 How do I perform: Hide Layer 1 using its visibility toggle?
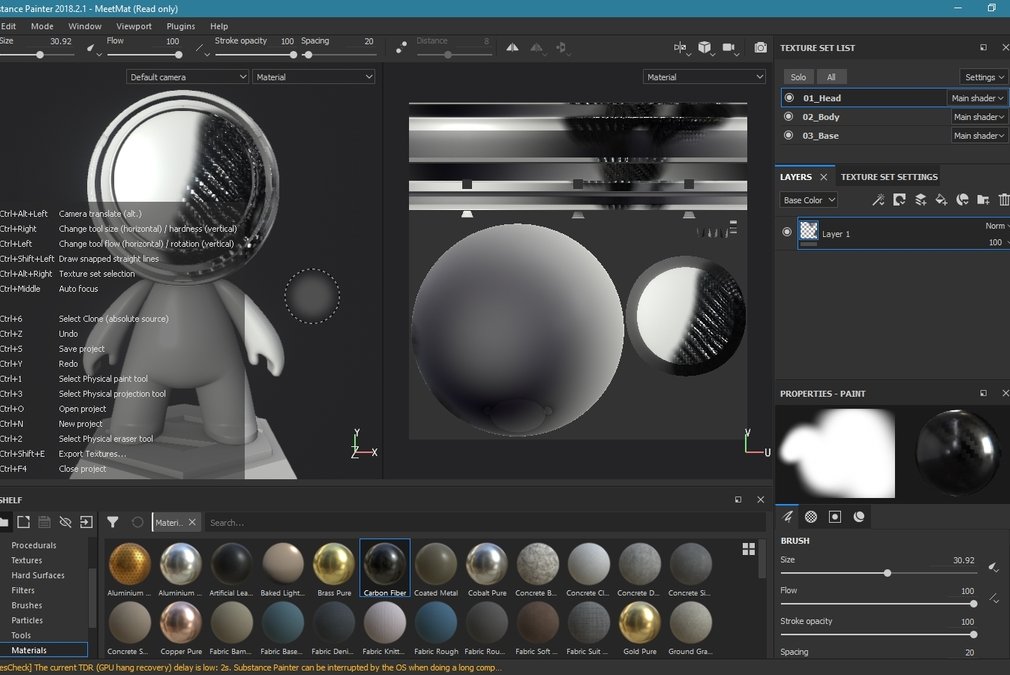point(786,232)
